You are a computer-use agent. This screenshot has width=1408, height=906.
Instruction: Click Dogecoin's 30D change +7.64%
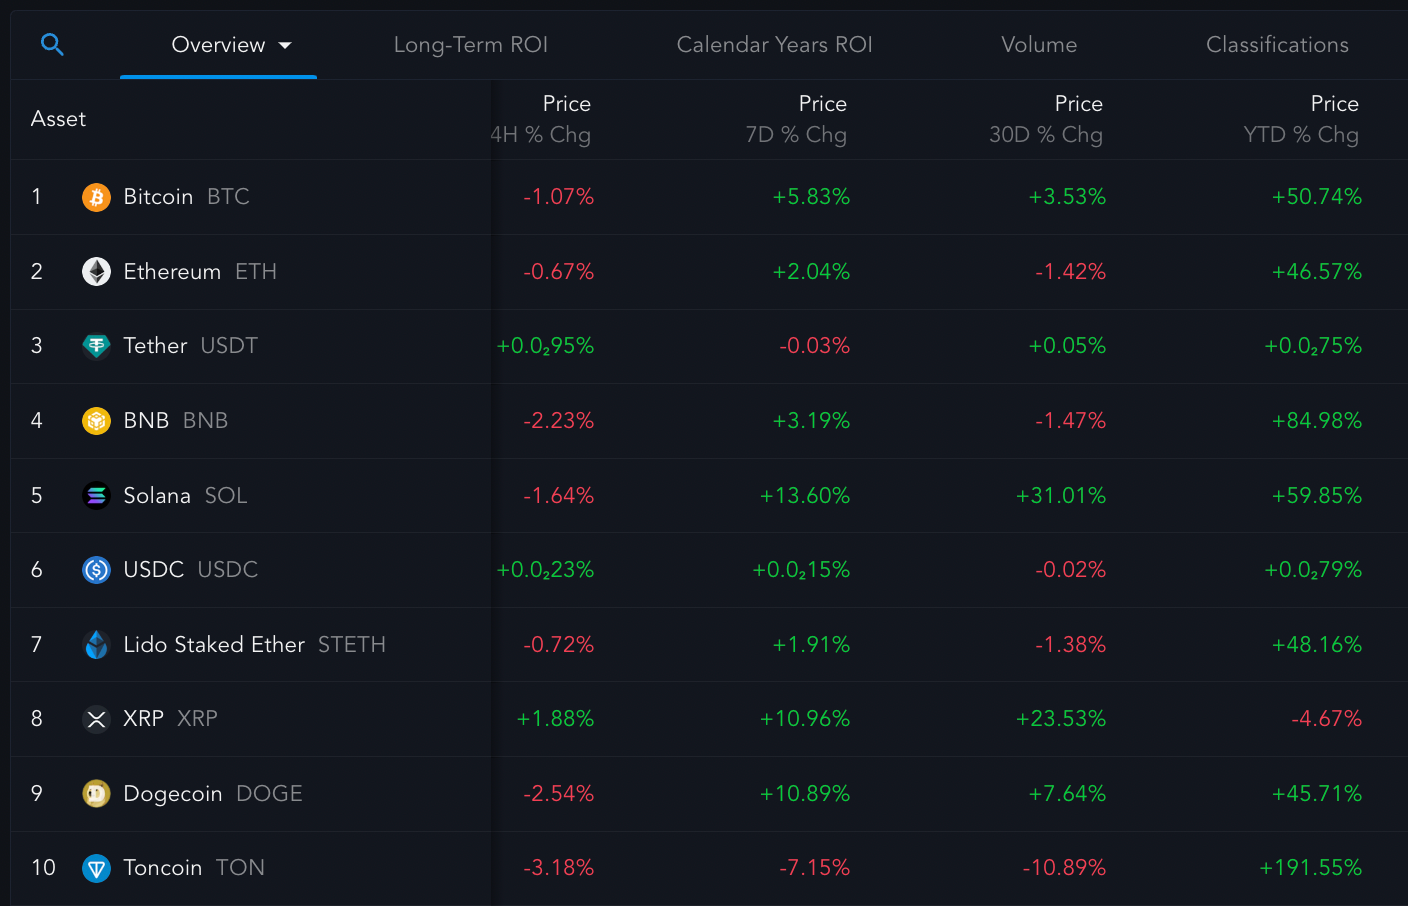1067,794
